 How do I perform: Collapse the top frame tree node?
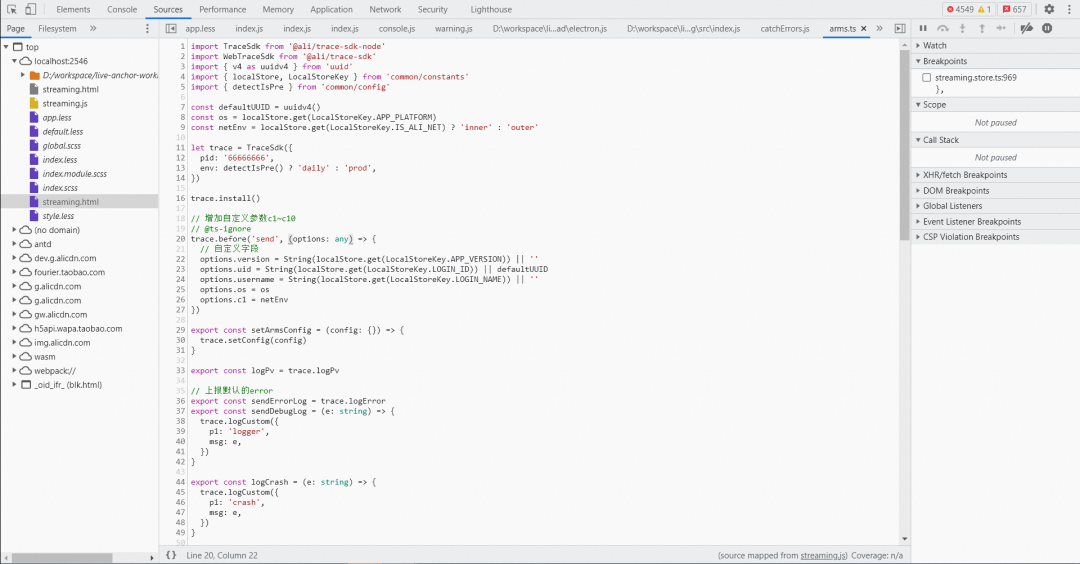pos(6,47)
